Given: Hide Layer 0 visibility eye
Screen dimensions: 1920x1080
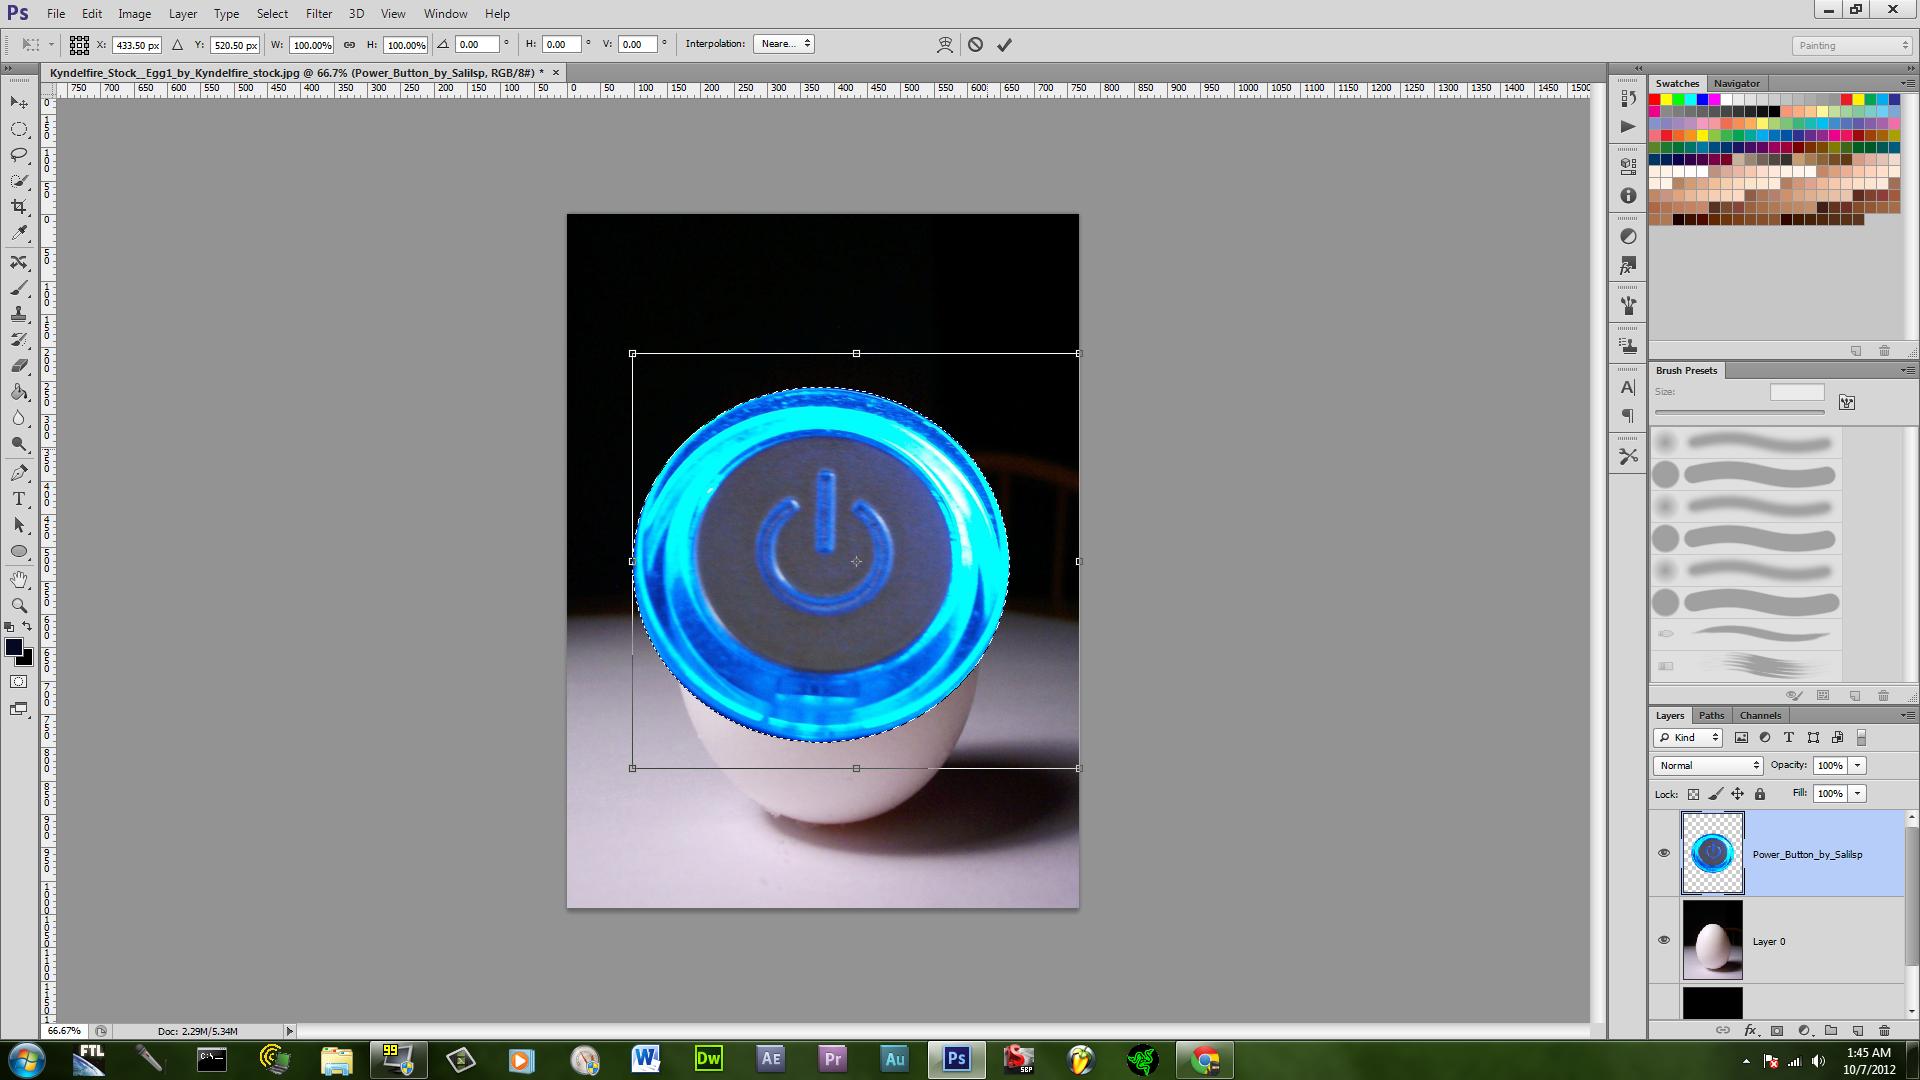Looking at the screenshot, I should click(1664, 940).
